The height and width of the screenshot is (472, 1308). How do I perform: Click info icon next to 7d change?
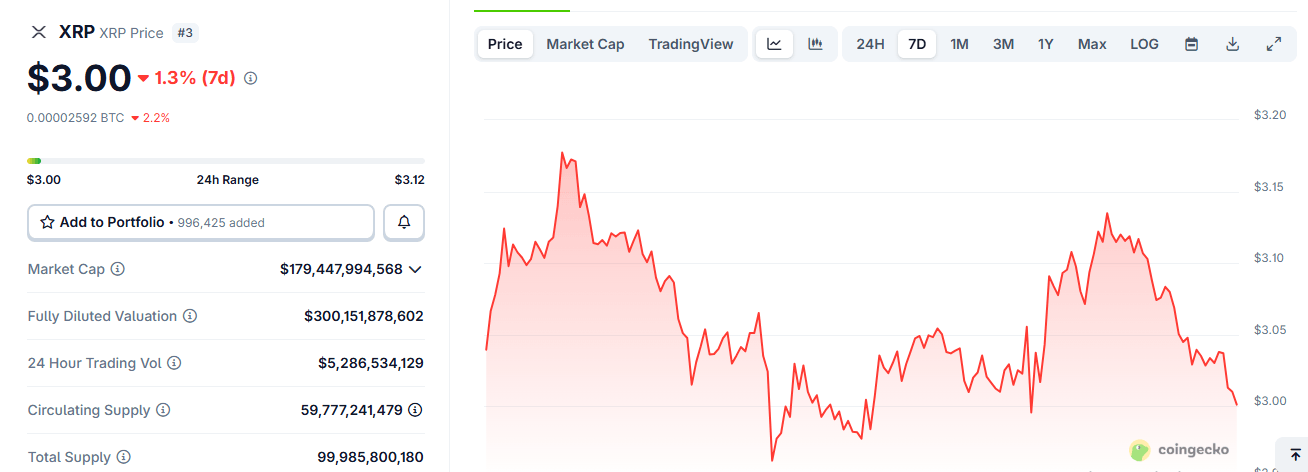pos(251,78)
